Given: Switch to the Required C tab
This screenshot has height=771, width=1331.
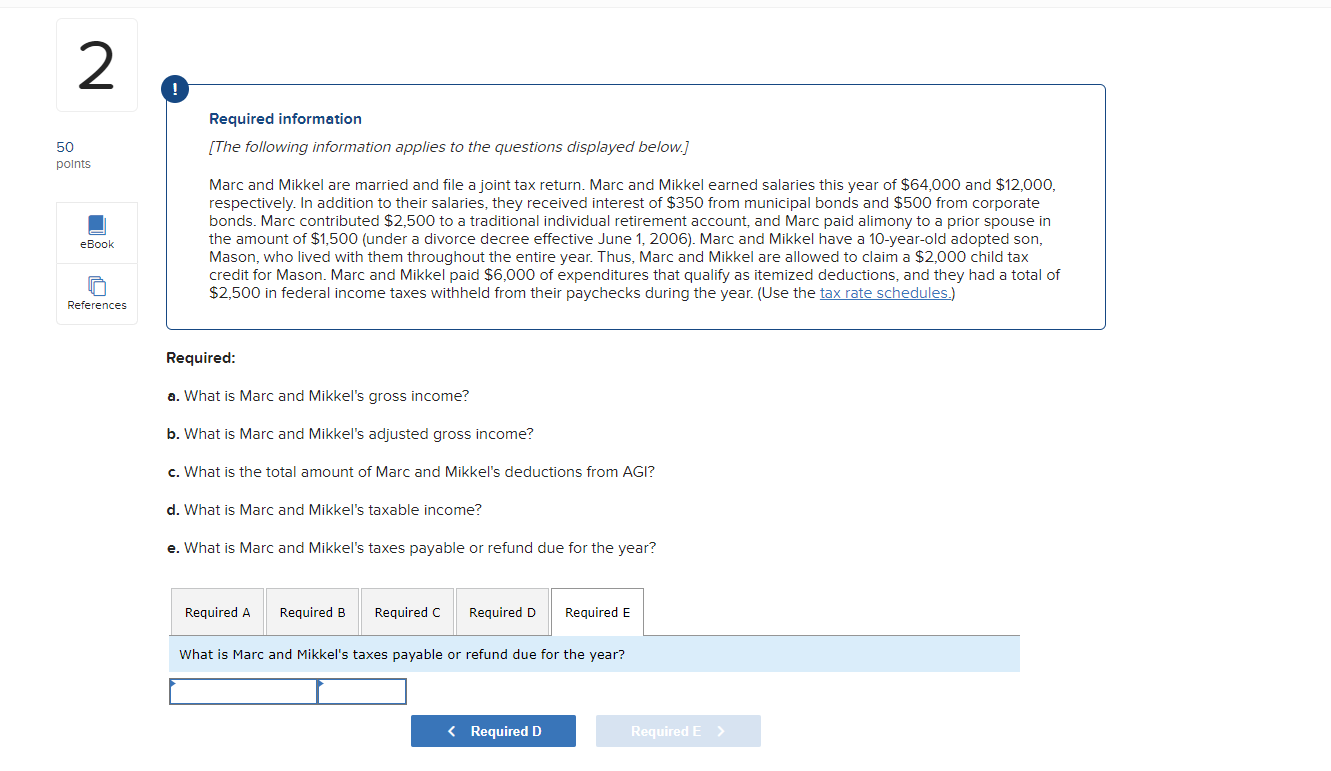Looking at the screenshot, I should pyautogui.click(x=407, y=611).
